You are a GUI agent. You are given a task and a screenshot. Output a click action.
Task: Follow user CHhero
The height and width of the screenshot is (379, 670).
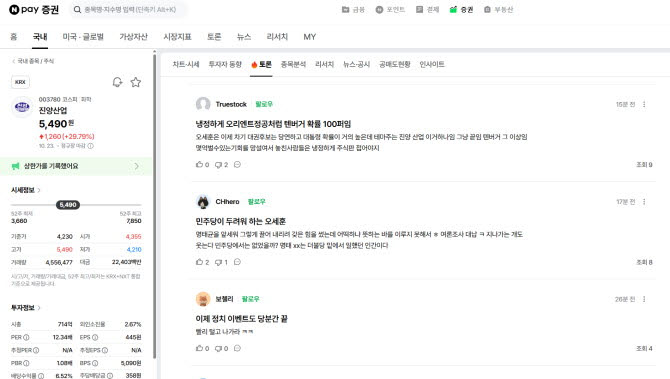(256, 201)
